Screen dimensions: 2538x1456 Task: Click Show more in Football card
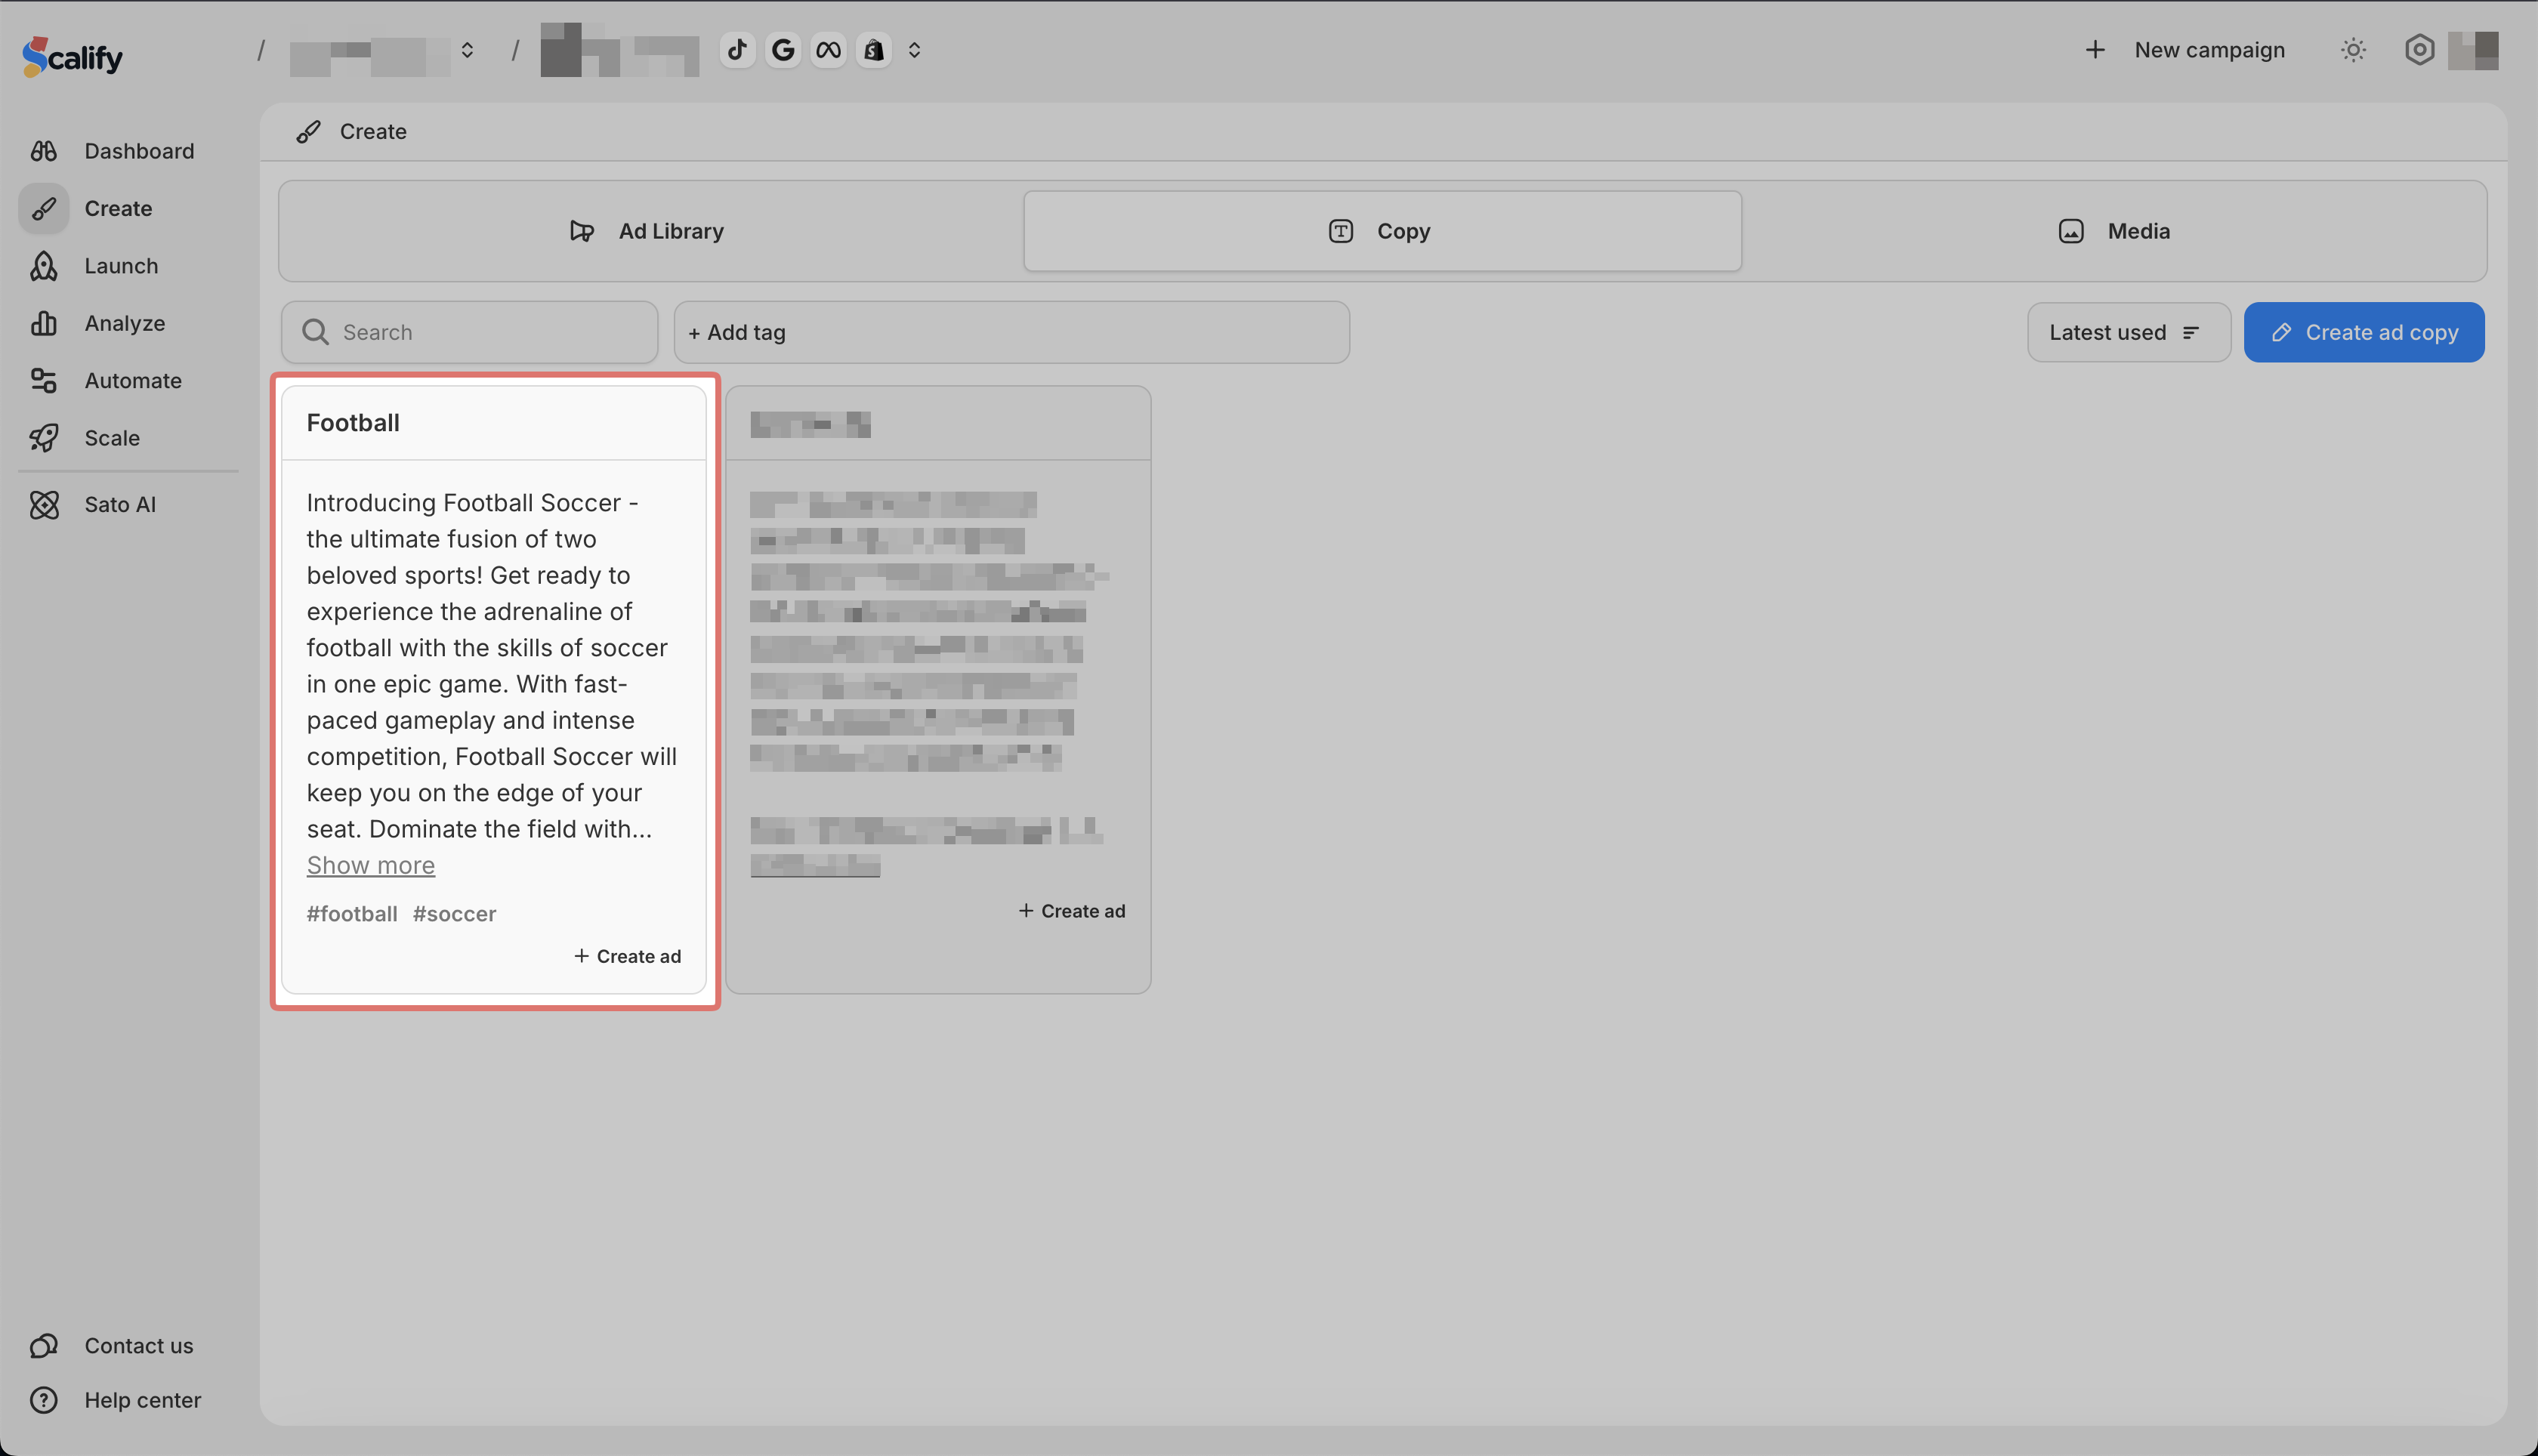[370, 866]
